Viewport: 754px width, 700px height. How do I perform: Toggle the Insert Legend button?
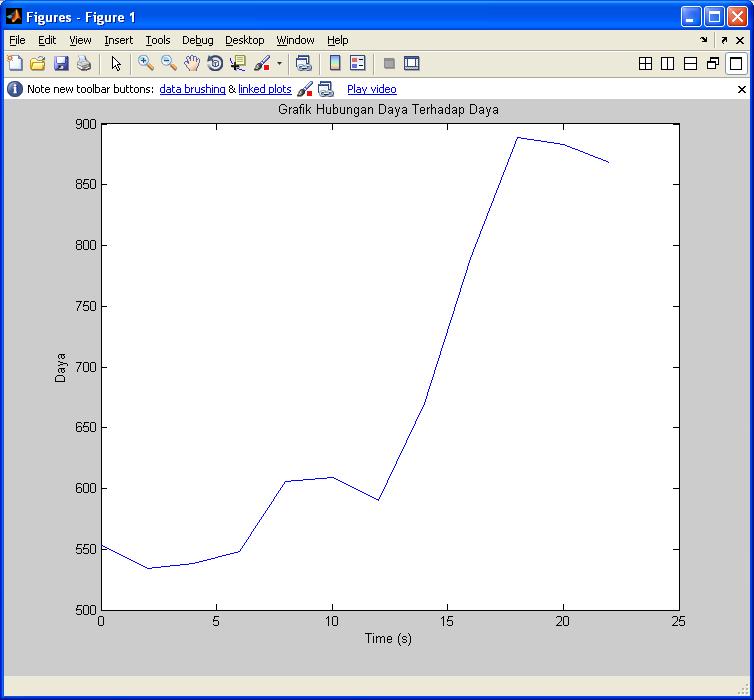(x=358, y=64)
